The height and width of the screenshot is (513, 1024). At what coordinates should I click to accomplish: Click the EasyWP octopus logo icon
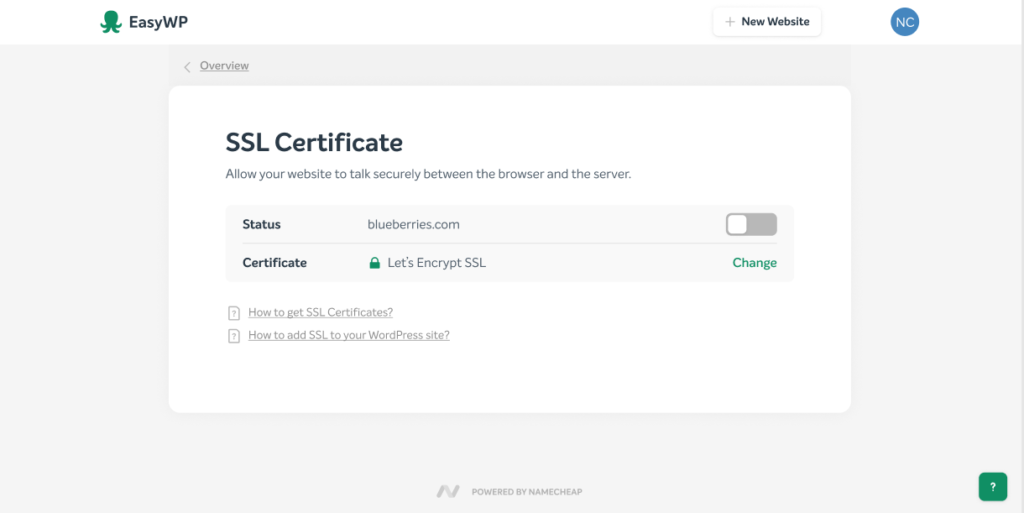111,22
